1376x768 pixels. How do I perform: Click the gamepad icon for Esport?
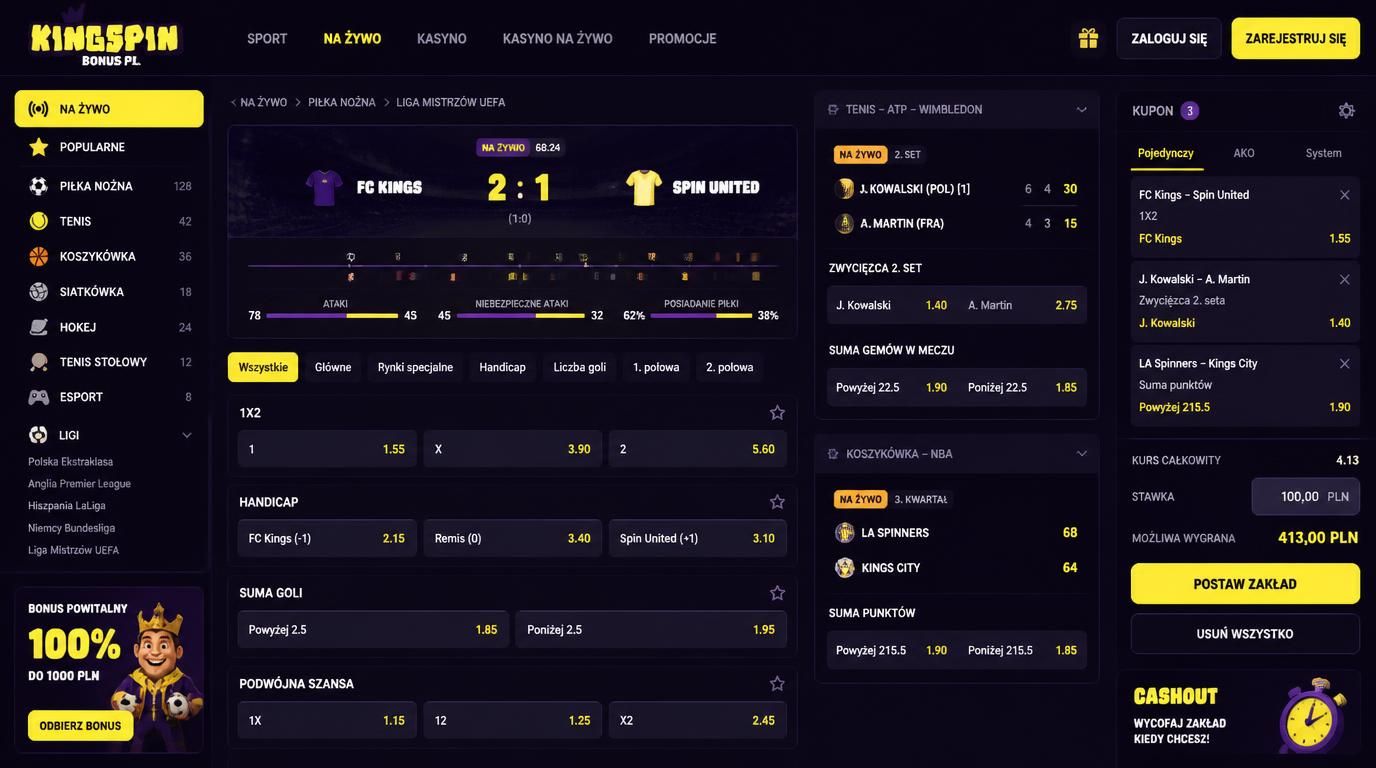39,397
